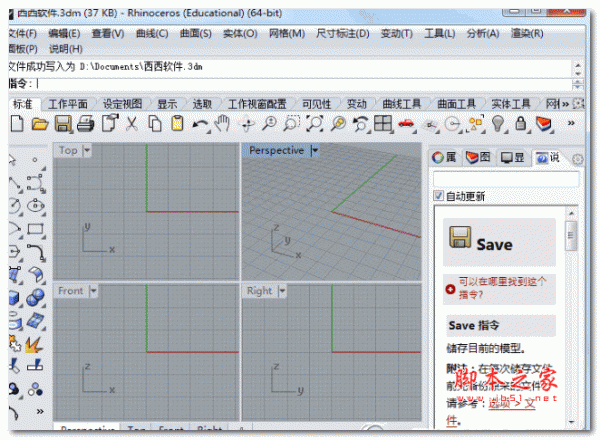Switch to the 工作平面 toolbar tab
Screen dimensions: 600x440
68,103
